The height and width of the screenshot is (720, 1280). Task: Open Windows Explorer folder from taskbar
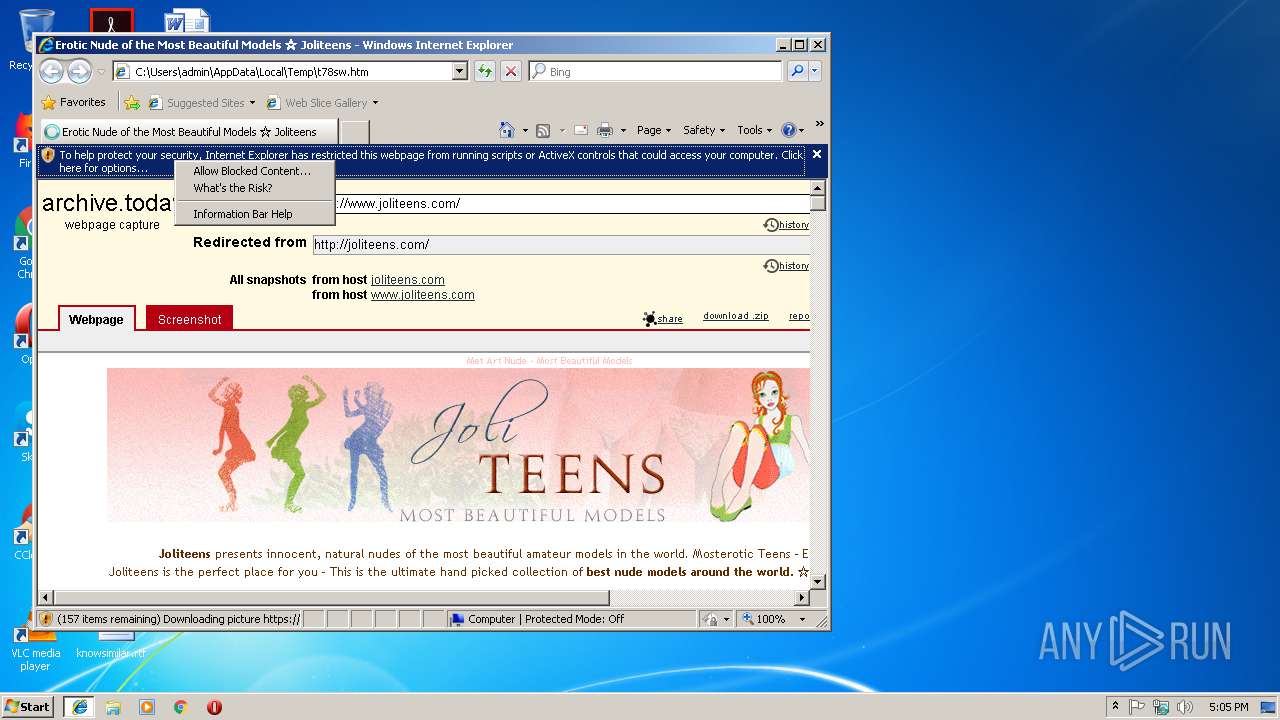(113, 706)
